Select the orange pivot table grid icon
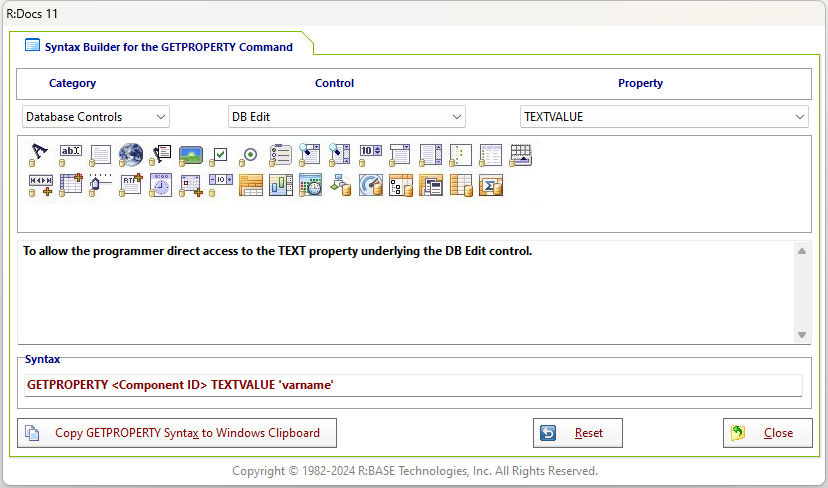Viewport: 828px width, 488px height. 251,185
